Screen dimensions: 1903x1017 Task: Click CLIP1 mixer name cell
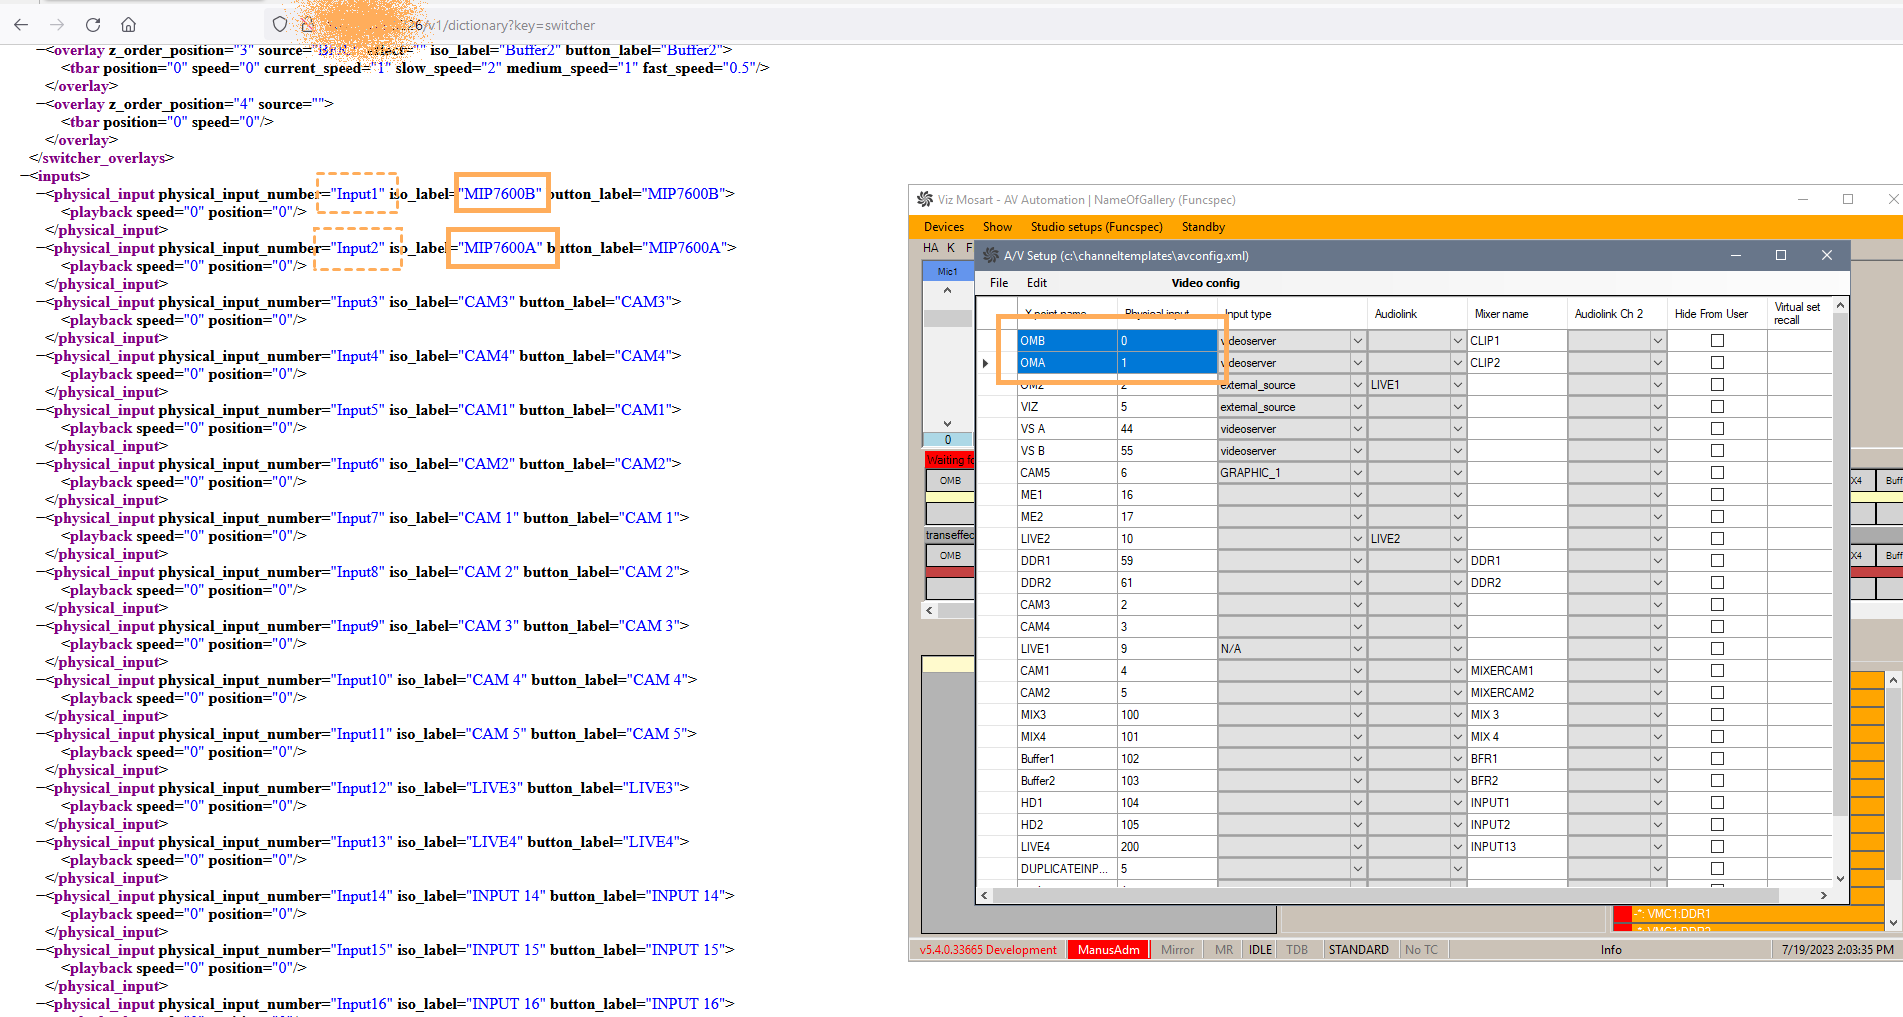[x=1517, y=341]
